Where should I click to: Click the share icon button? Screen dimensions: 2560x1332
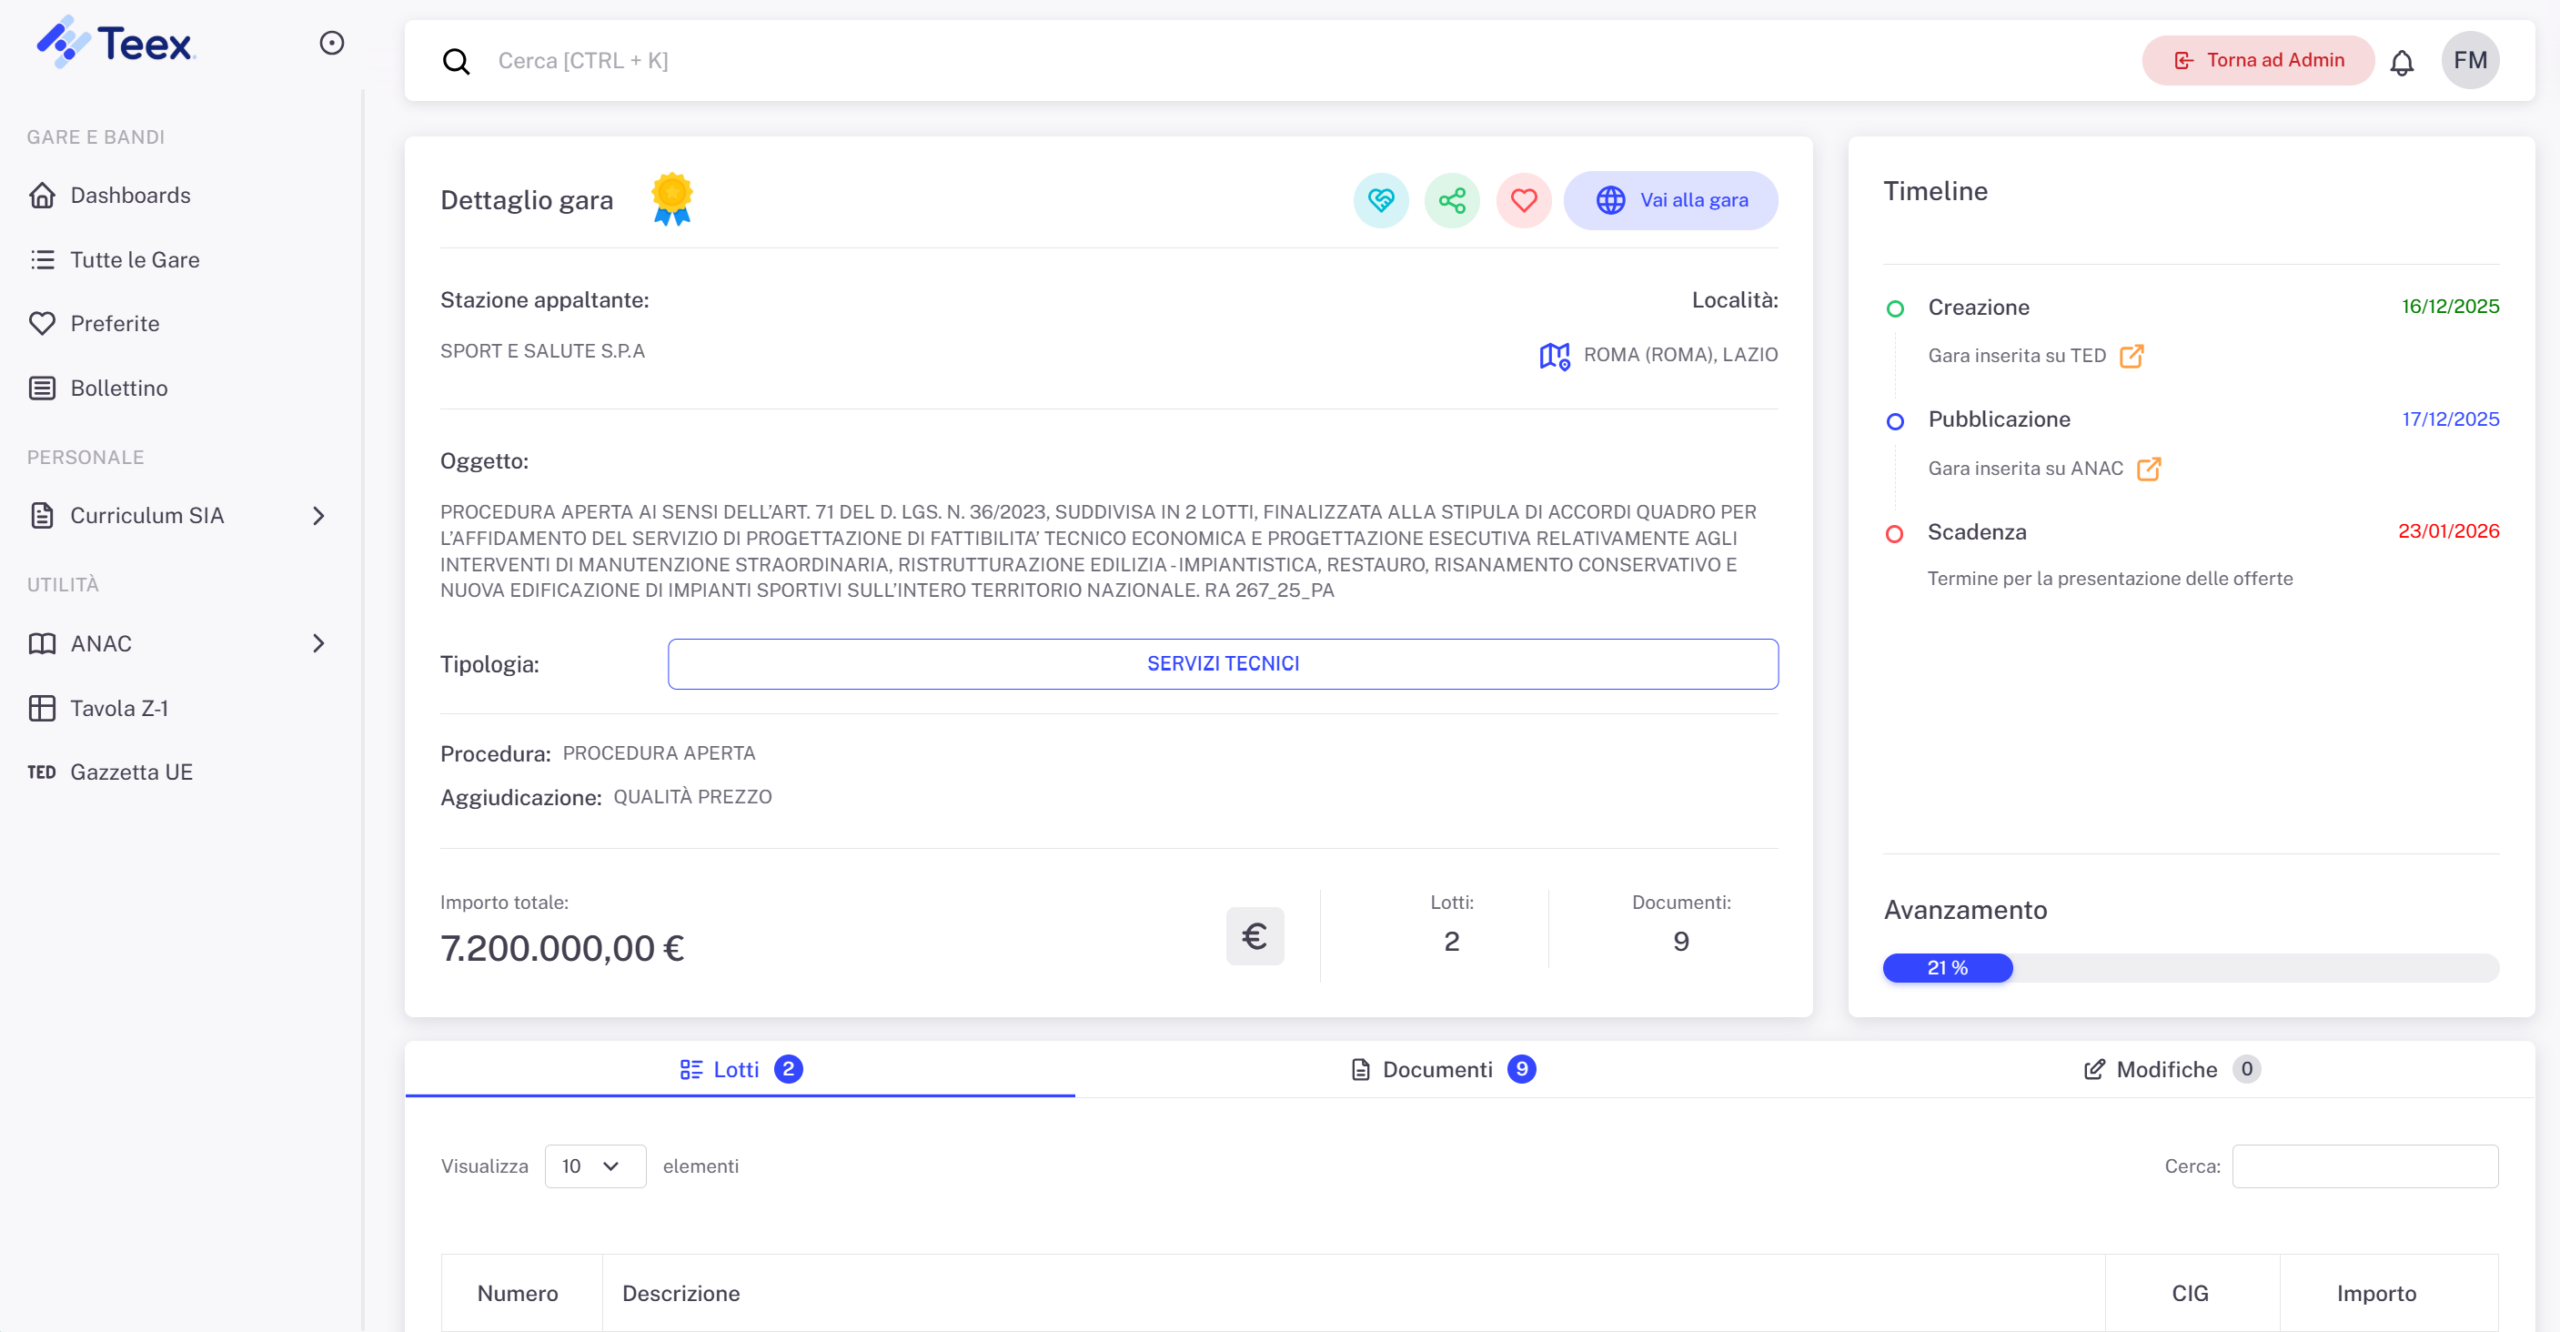tap(1452, 200)
